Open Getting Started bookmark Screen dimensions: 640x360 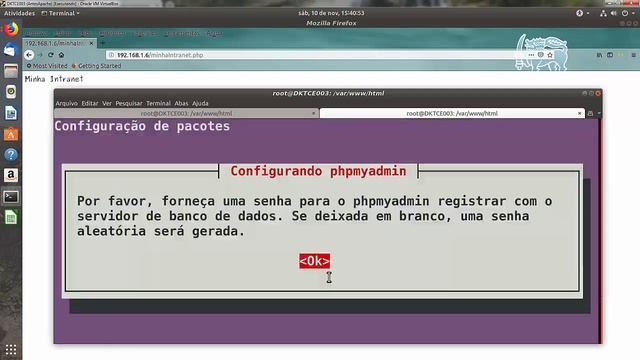[96, 66]
